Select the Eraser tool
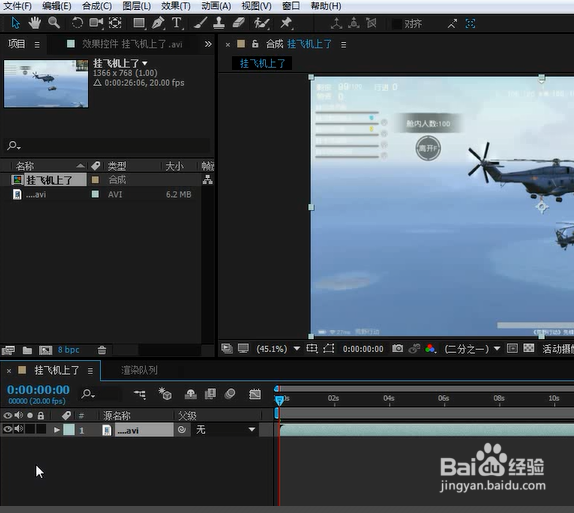The width and height of the screenshot is (574, 513). pyautogui.click(x=238, y=23)
